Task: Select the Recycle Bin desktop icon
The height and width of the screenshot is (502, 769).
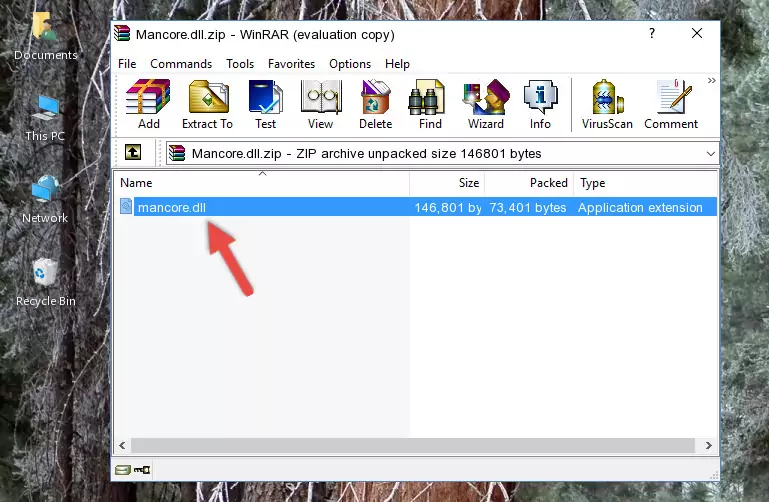Action: 45,282
